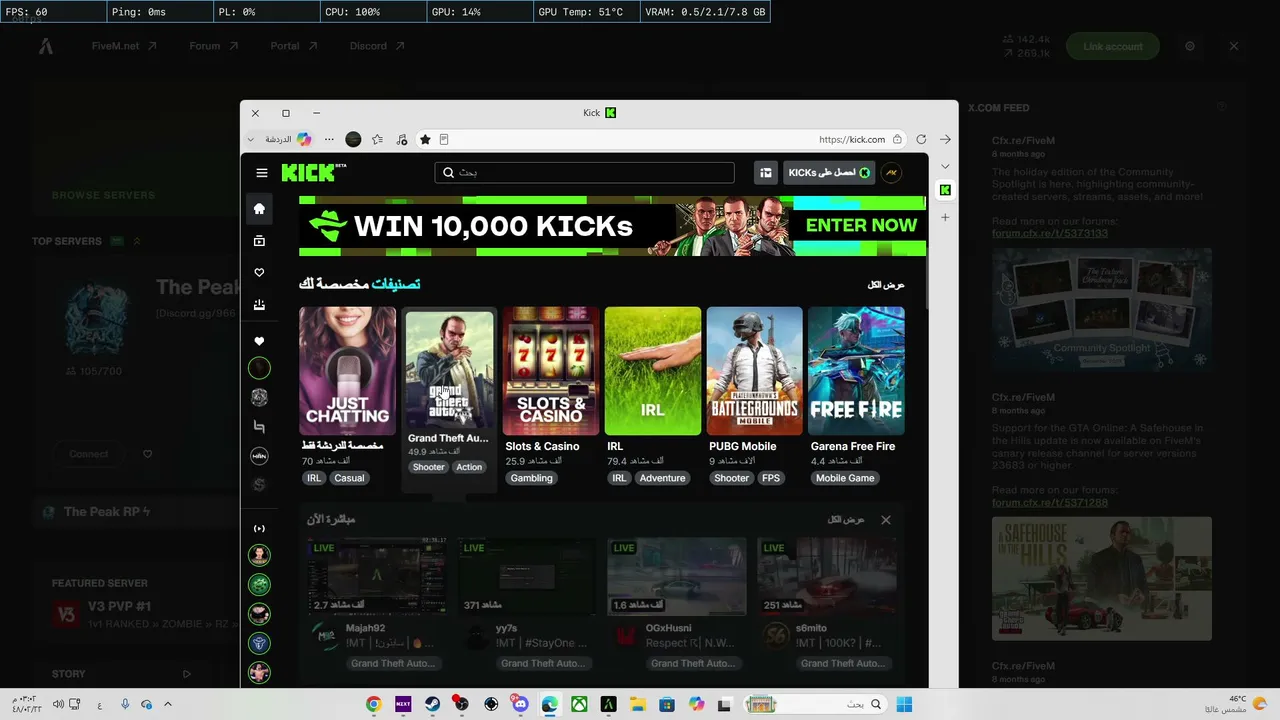
Task: Expand the browser toolbar dropdown chevron beside Copilot
Action: pyautogui.click(x=251, y=140)
